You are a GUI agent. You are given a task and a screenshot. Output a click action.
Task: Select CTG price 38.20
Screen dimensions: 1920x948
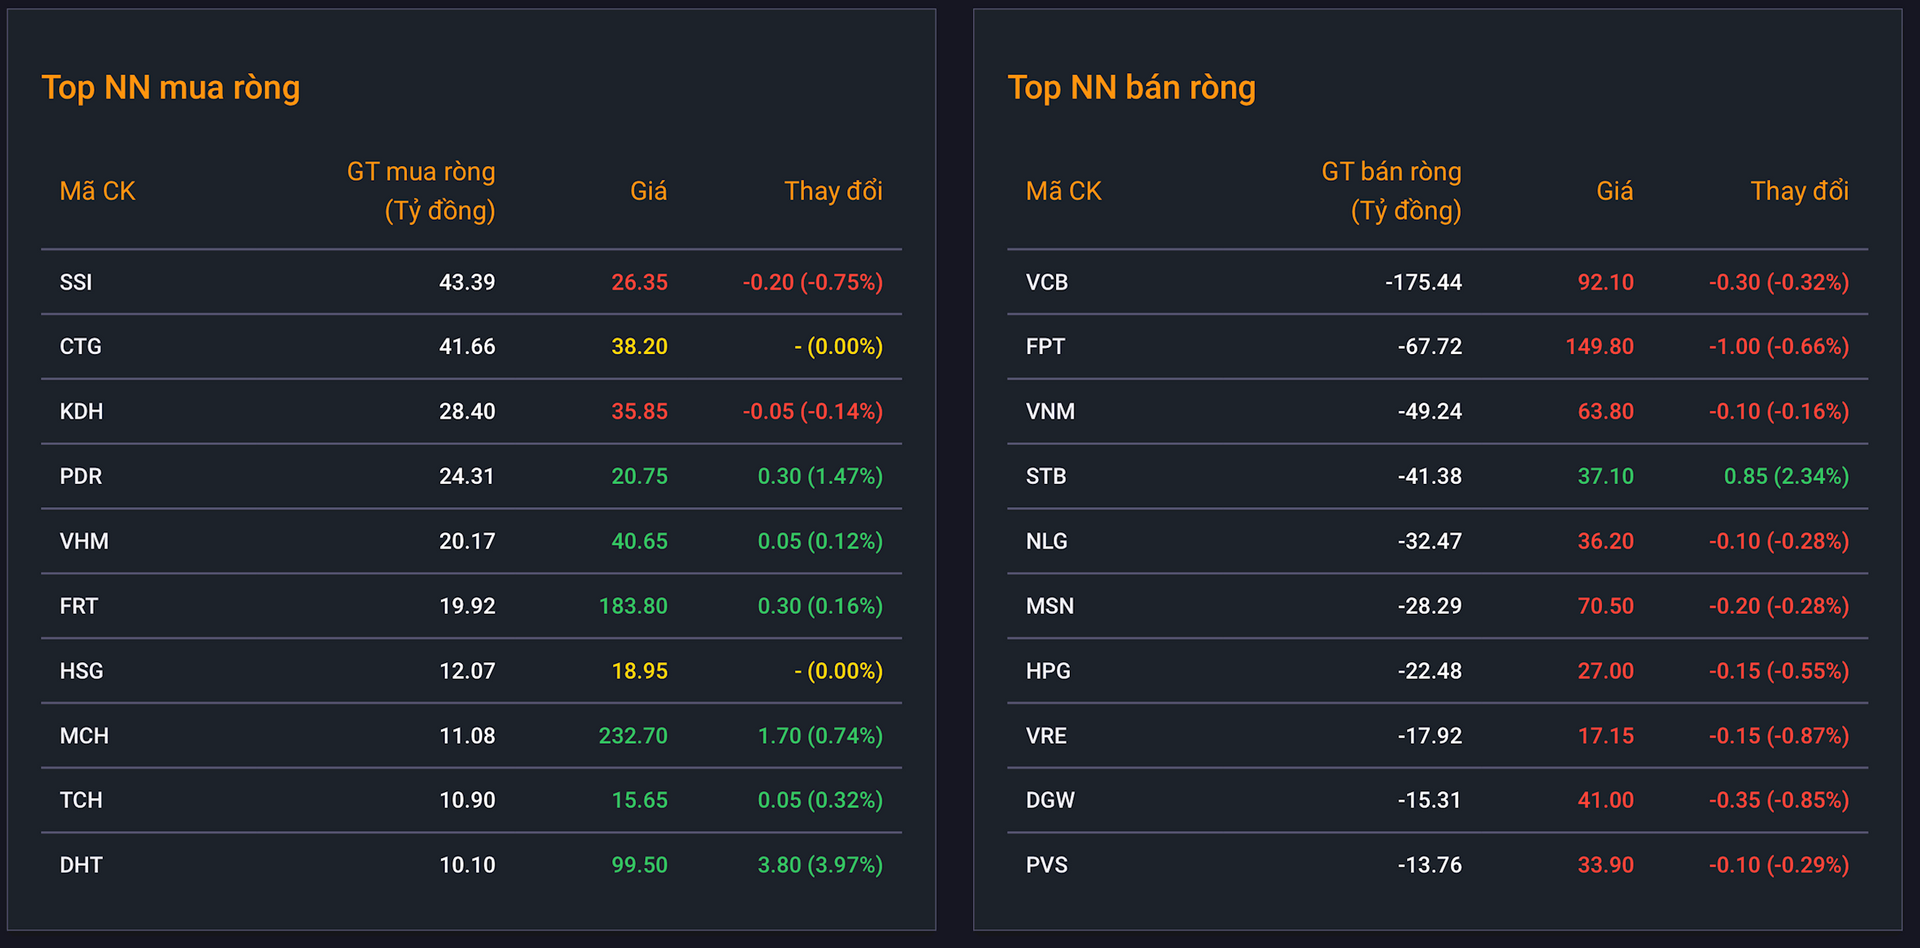point(639,346)
